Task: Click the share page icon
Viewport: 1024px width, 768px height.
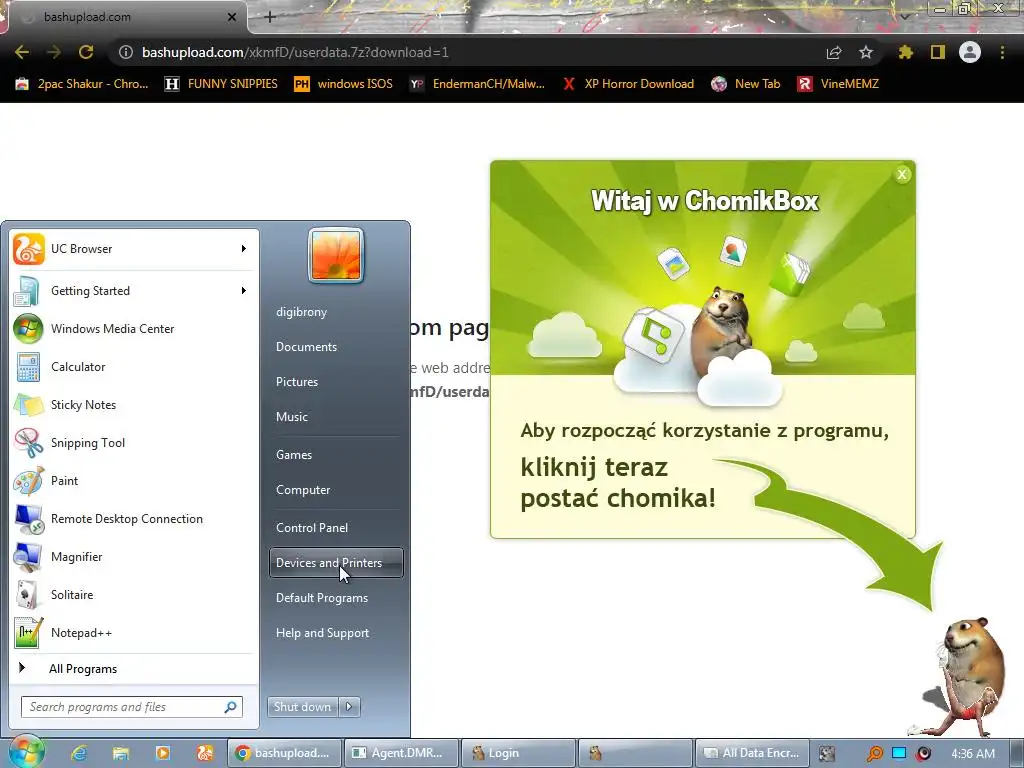Action: 834,52
